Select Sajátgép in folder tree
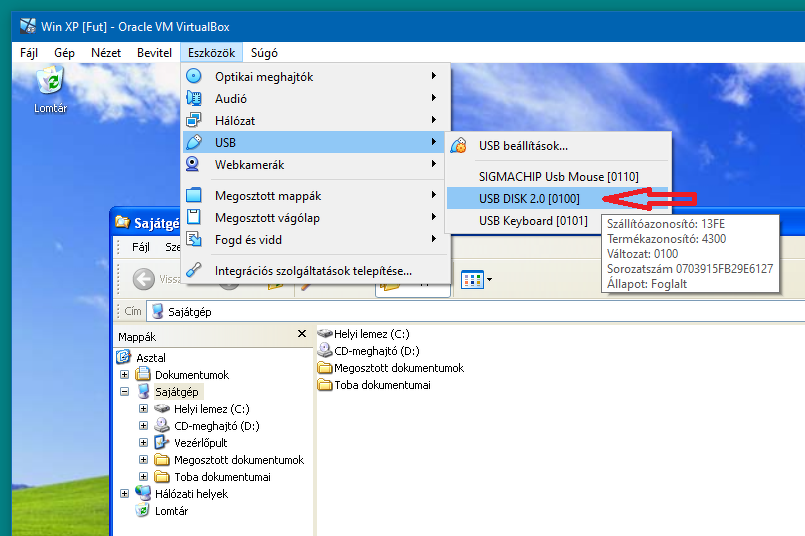Viewport: 805px width, 536px height. 177,392
